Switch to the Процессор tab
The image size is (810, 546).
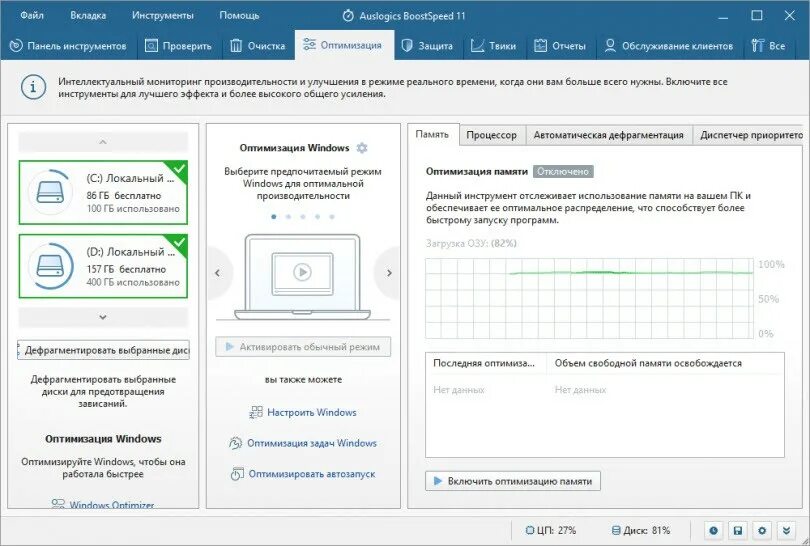point(491,135)
